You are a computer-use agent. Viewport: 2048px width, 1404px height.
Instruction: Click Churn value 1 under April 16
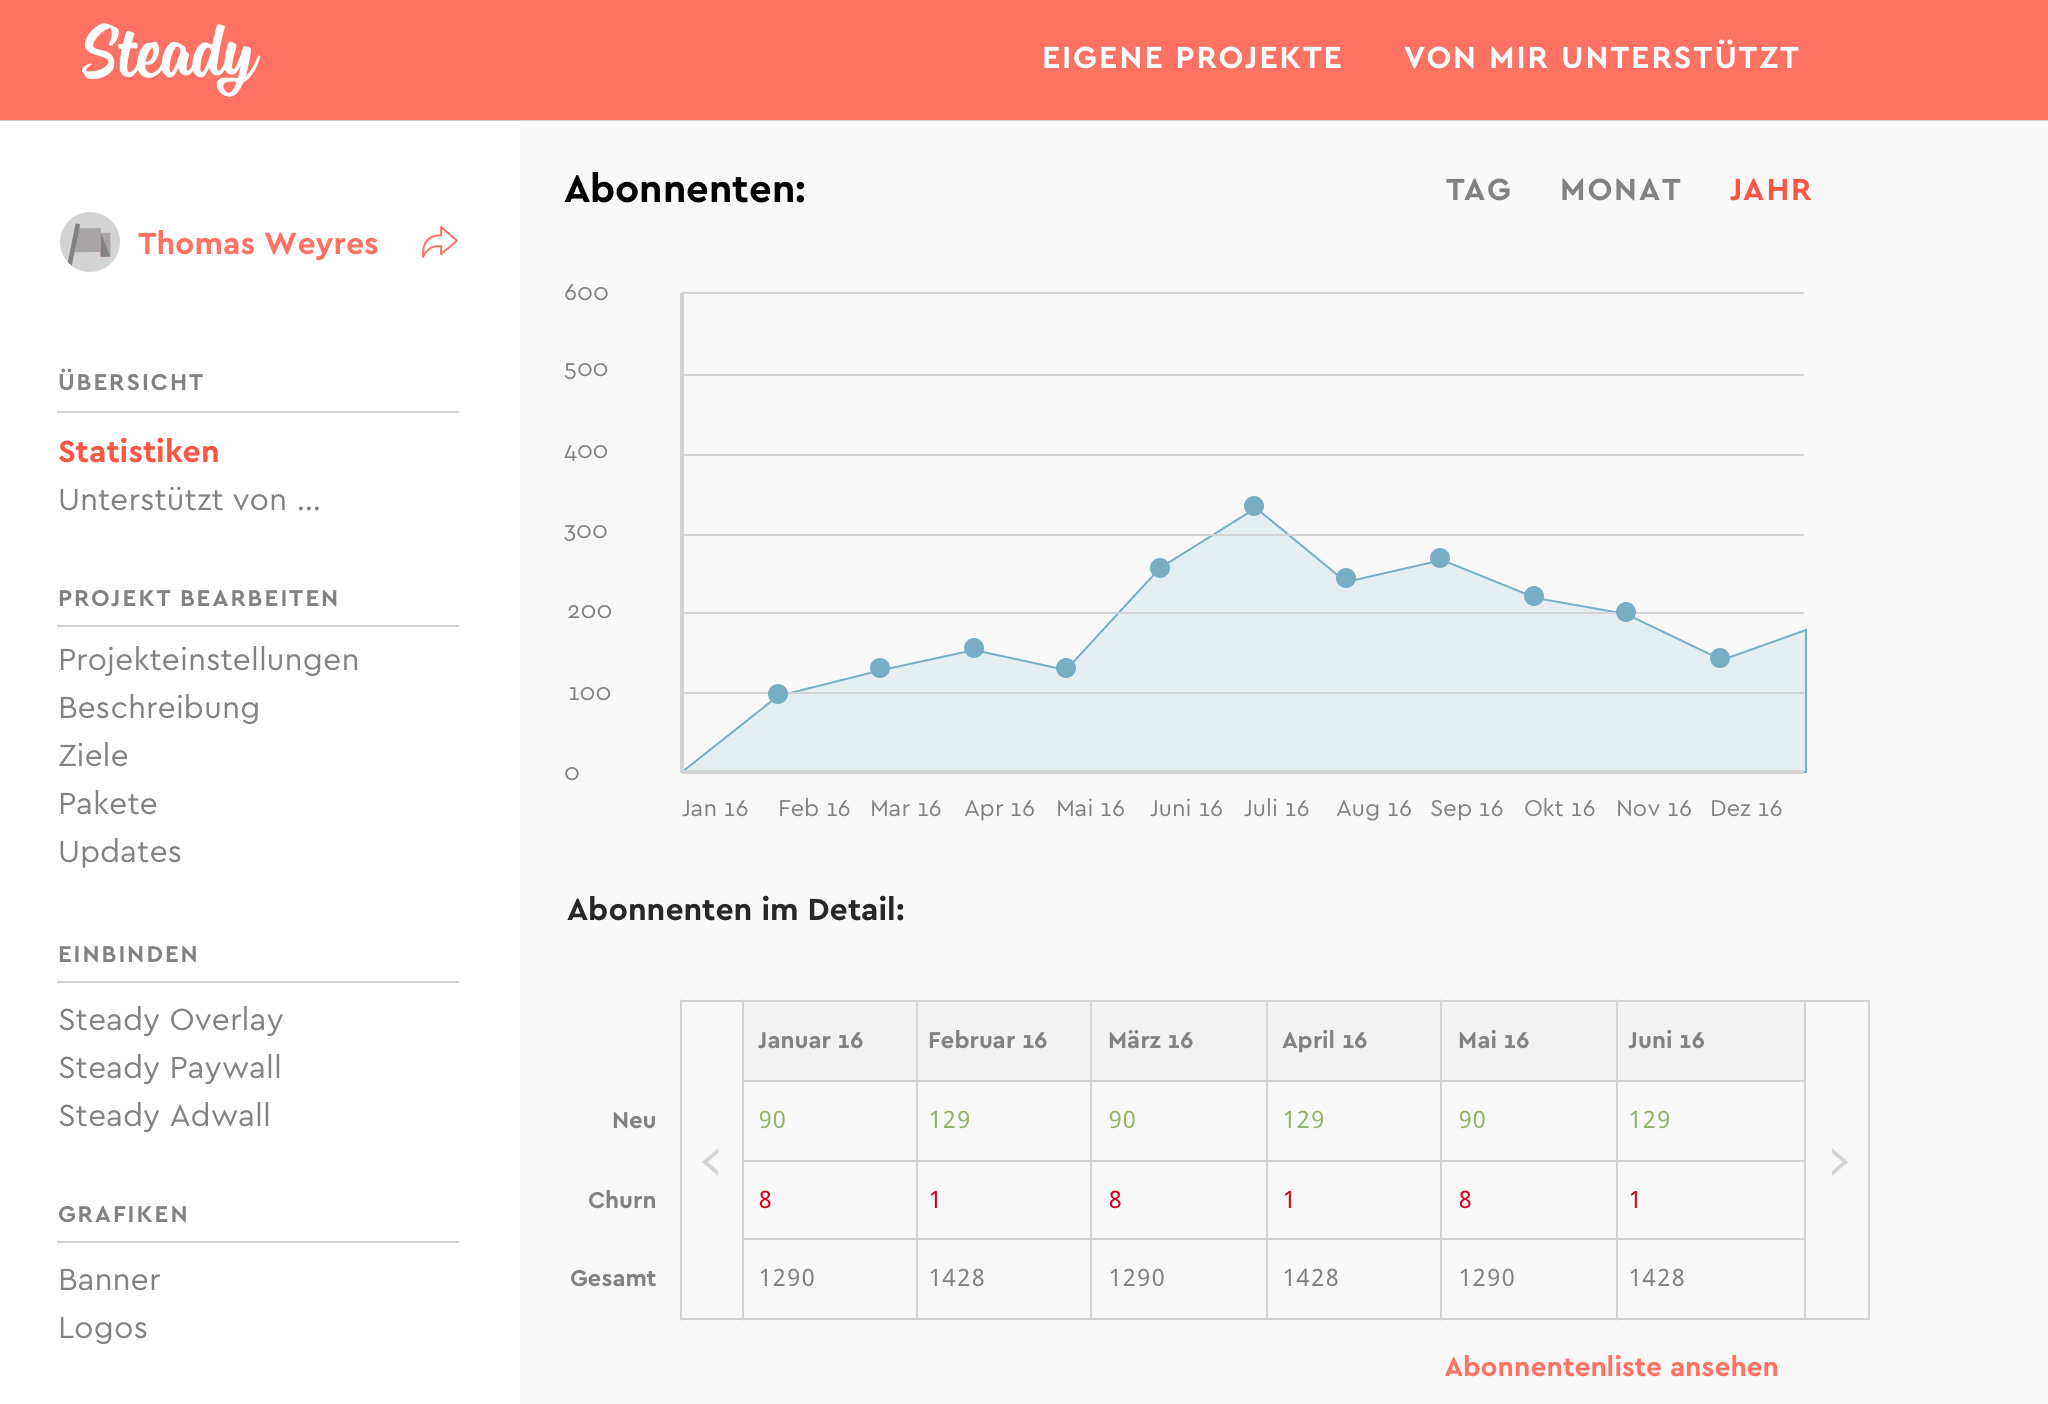pyautogui.click(x=1289, y=1200)
